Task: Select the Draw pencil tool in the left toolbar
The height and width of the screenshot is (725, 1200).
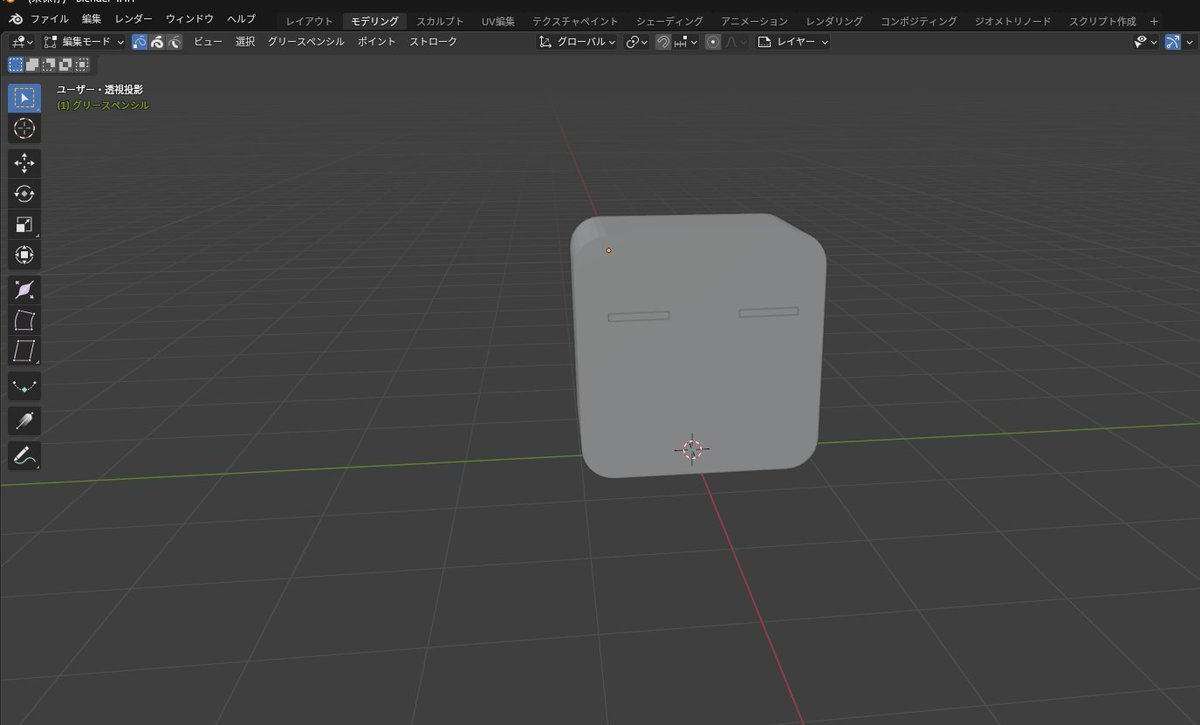Action: click(24, 456)
